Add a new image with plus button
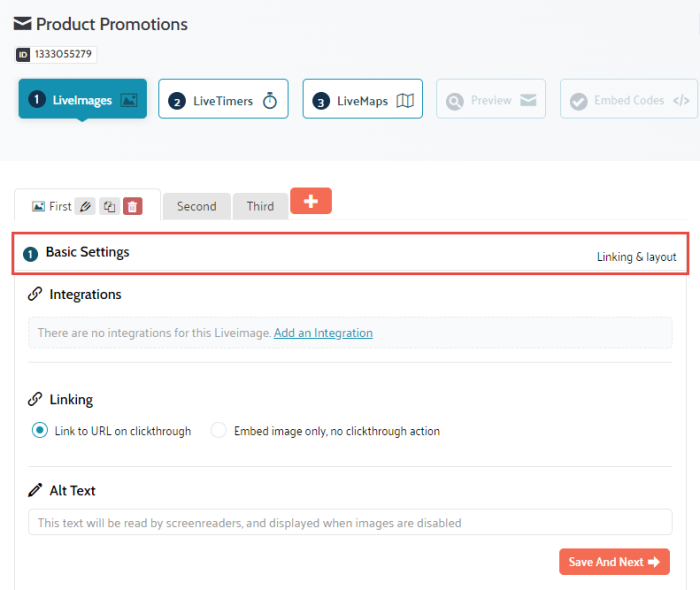The image size is (700, 590). [x=310, y=201]
